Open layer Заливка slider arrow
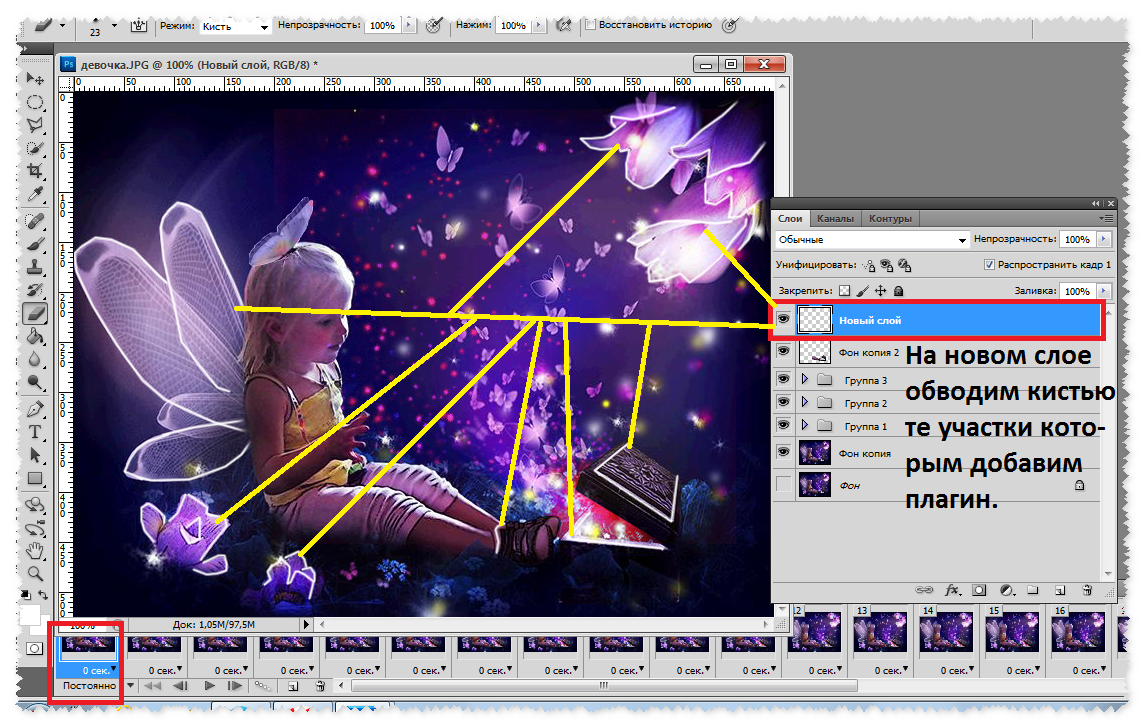1146x728 pixels. pyautogui.click(x=1104, y=291)
